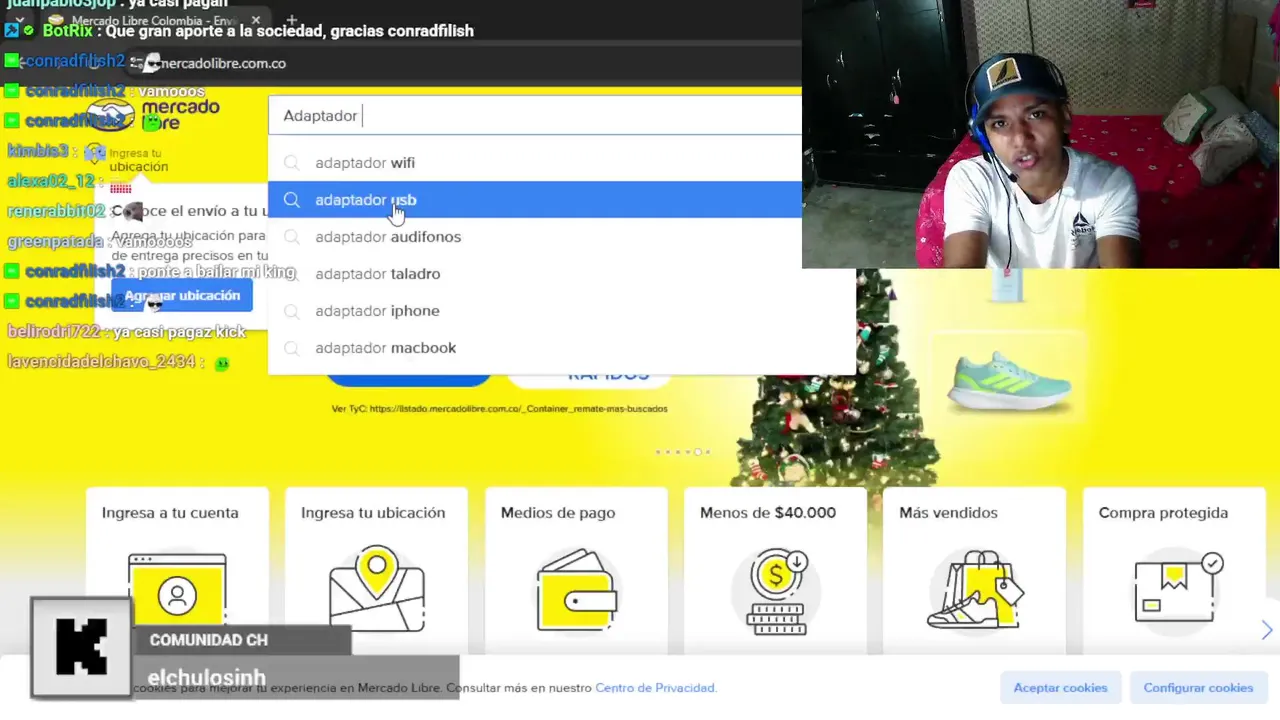Open the 'Más vendidos' card title

click(x=948, y=513)
